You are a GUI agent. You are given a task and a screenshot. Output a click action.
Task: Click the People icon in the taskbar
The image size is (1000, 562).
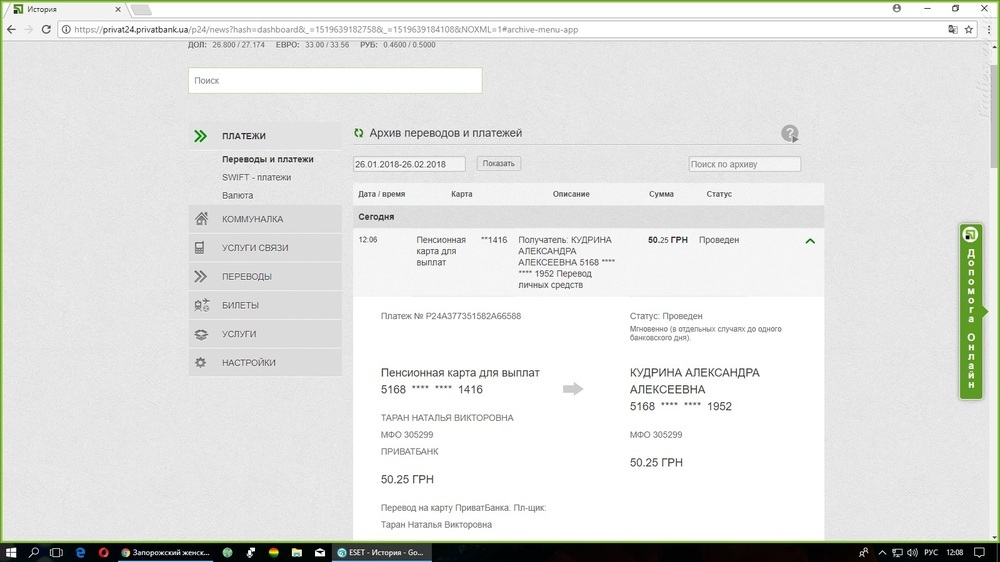pos(864,552)
